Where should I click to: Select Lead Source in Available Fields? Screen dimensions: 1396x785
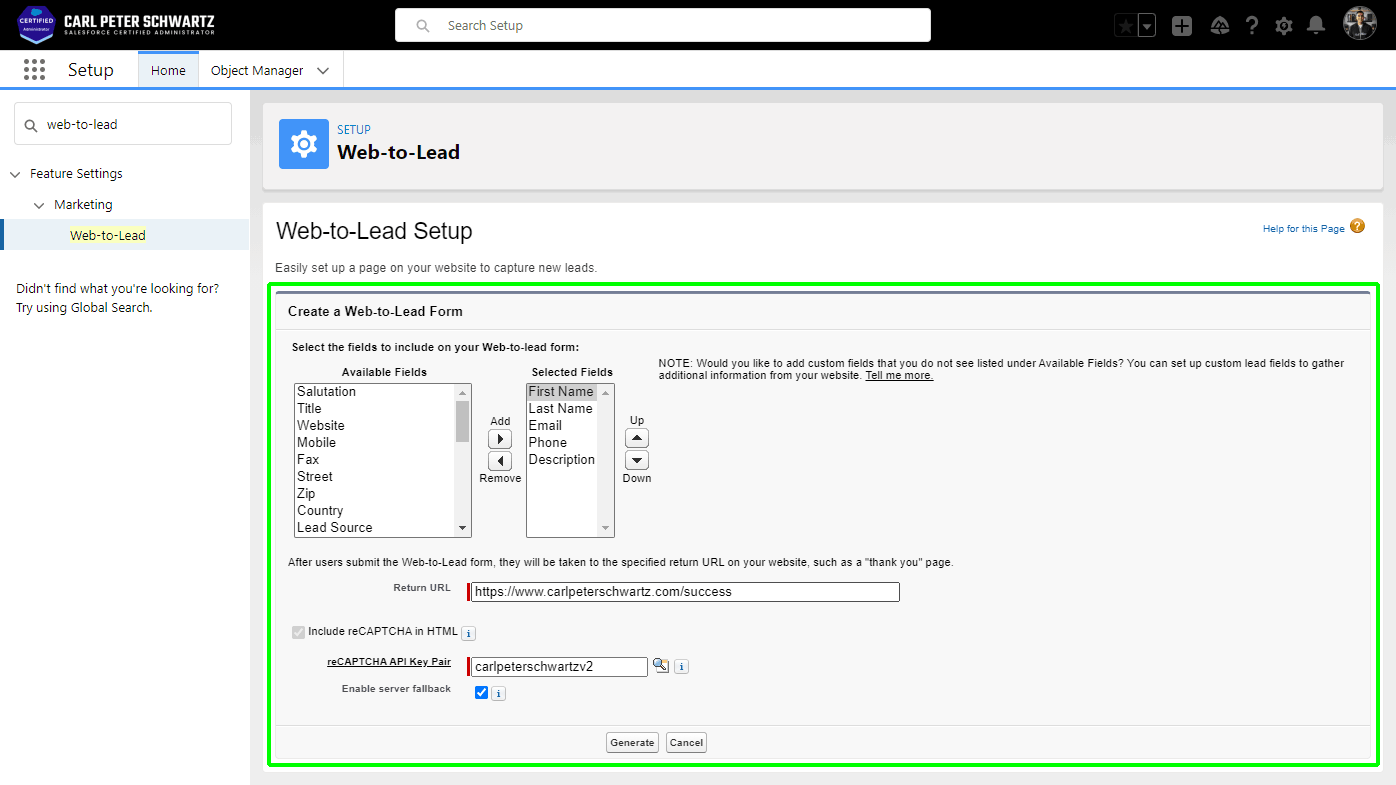(x=375, y=528)
